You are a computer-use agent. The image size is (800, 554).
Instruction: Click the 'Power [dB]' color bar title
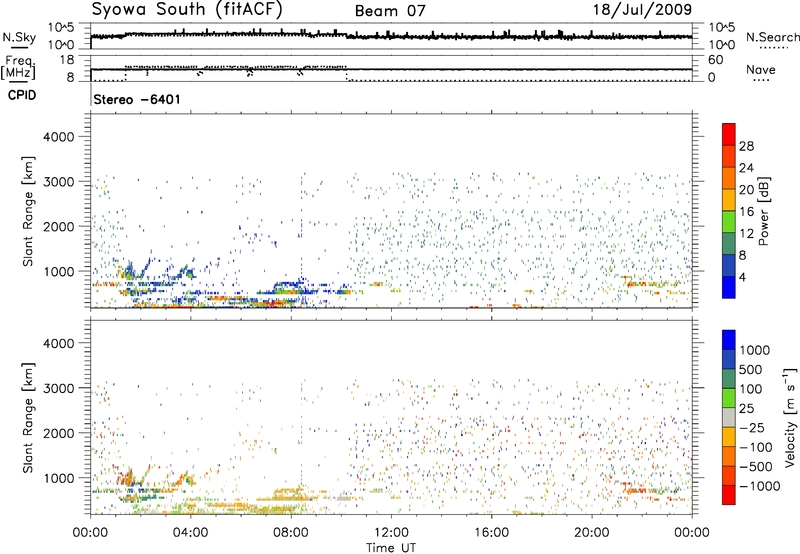click(x=764, y=211)
